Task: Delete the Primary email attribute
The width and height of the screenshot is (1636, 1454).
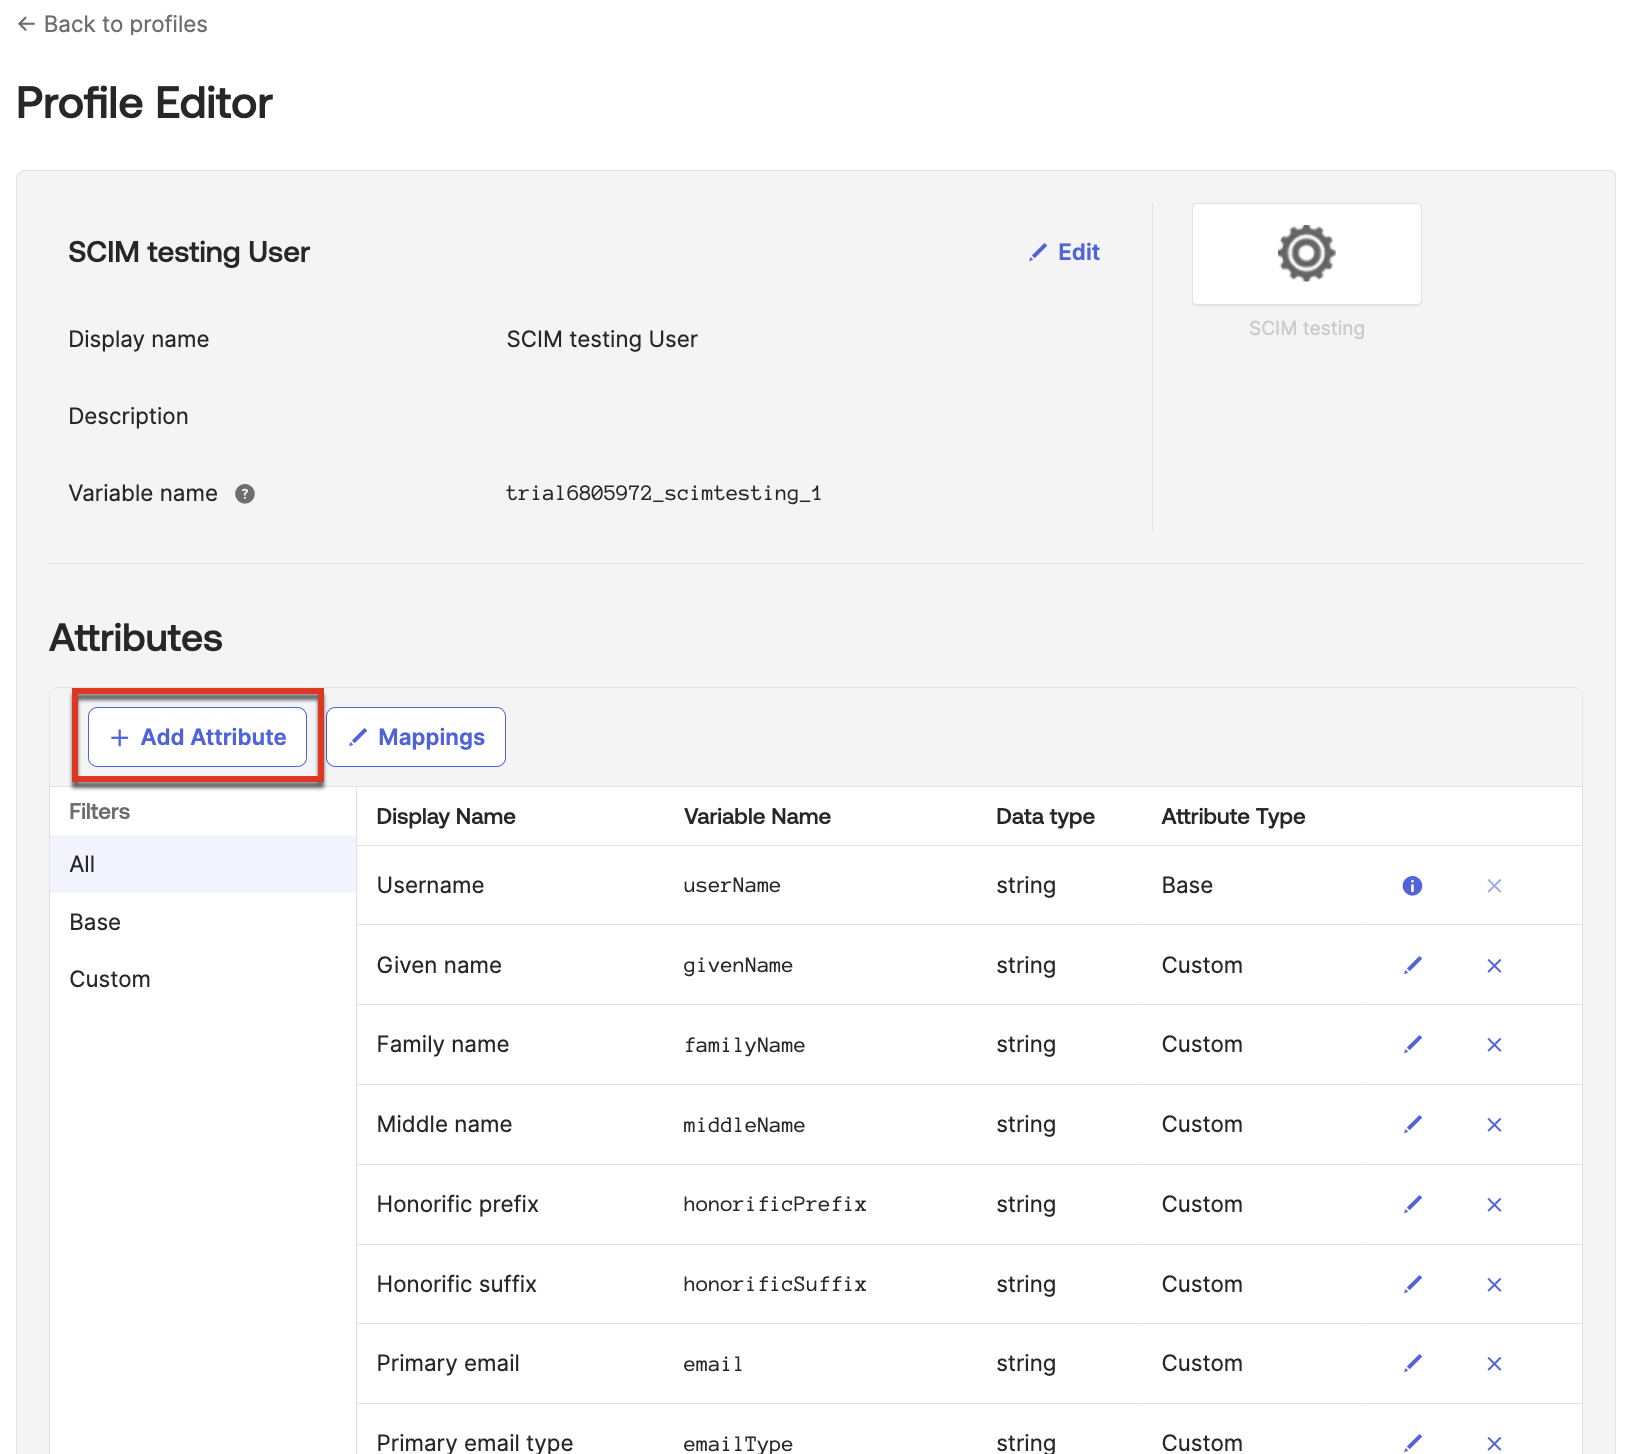Action: [x=1494, y=1363]
